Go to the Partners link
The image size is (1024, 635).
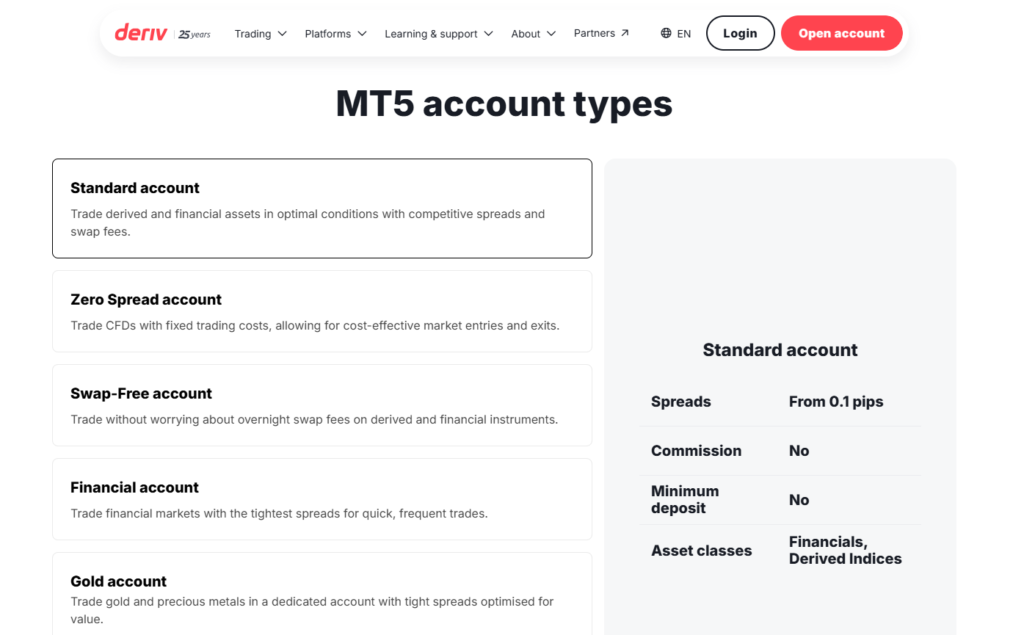tap(601, 33)
